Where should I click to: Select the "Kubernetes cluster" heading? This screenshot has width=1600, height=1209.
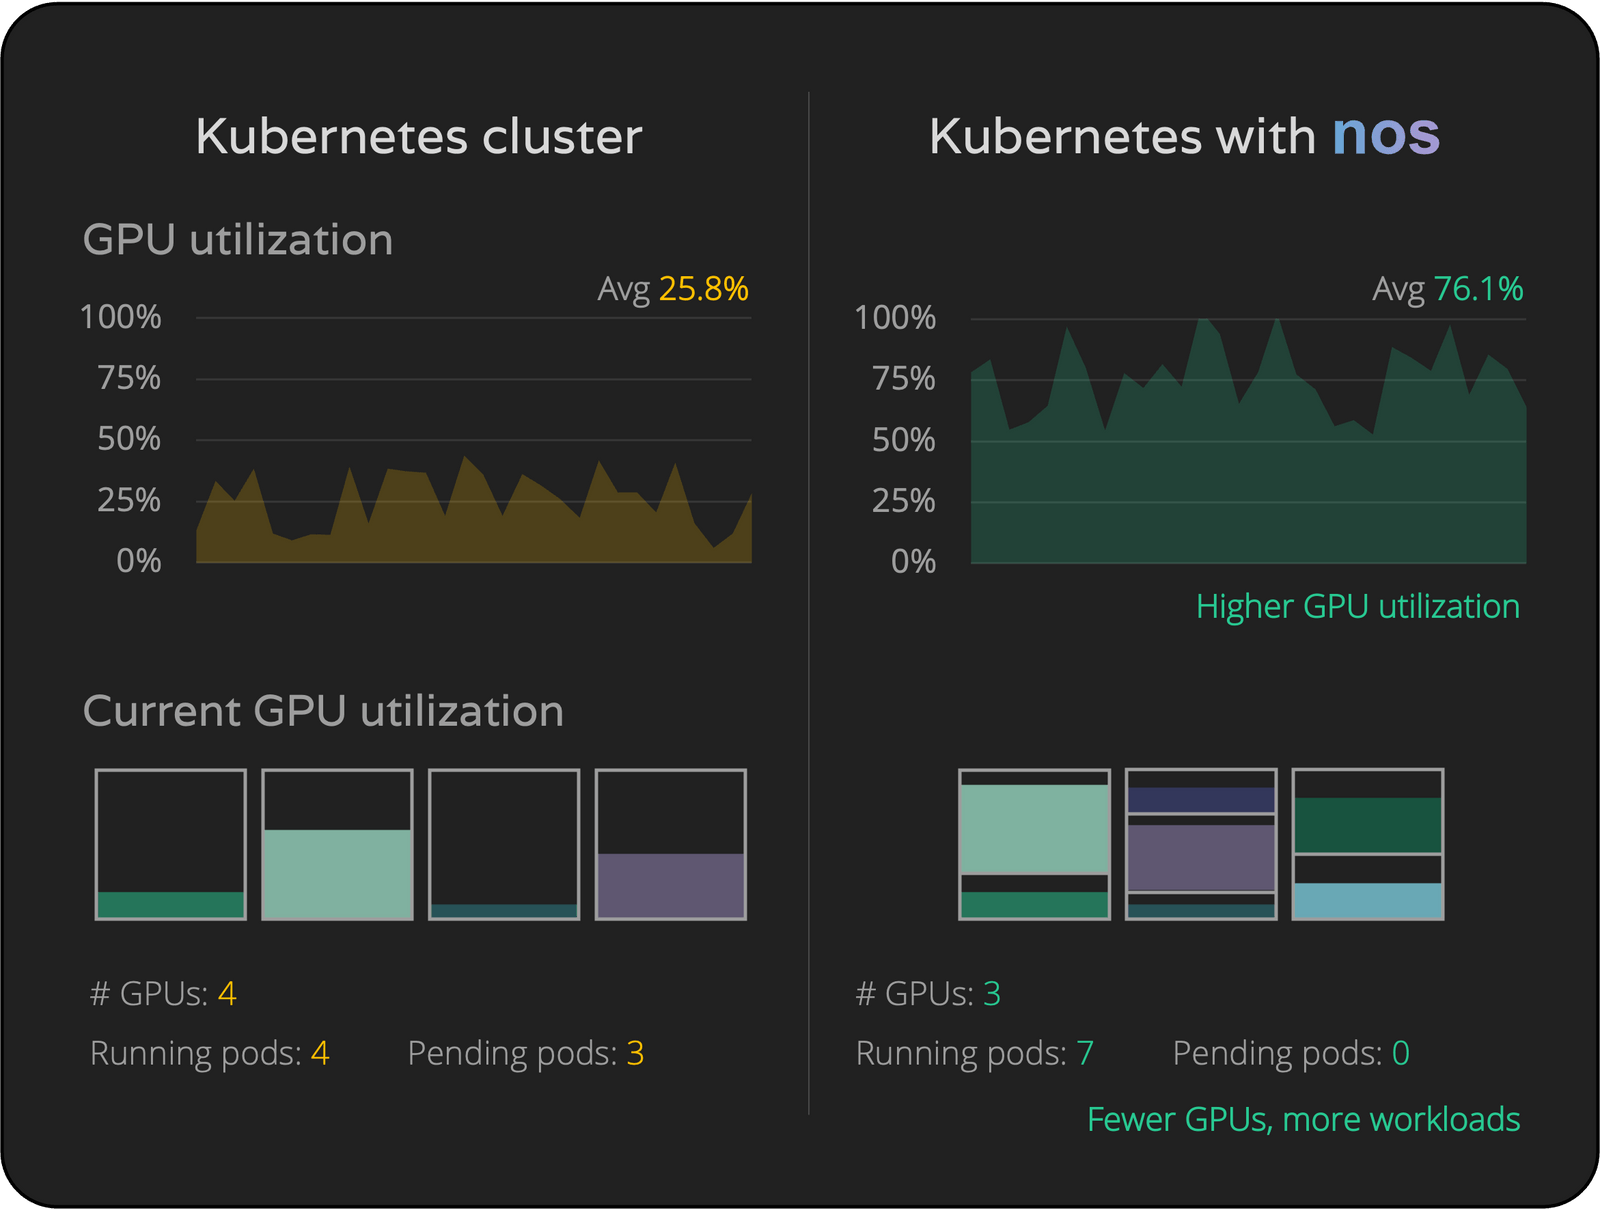(418, 137)
